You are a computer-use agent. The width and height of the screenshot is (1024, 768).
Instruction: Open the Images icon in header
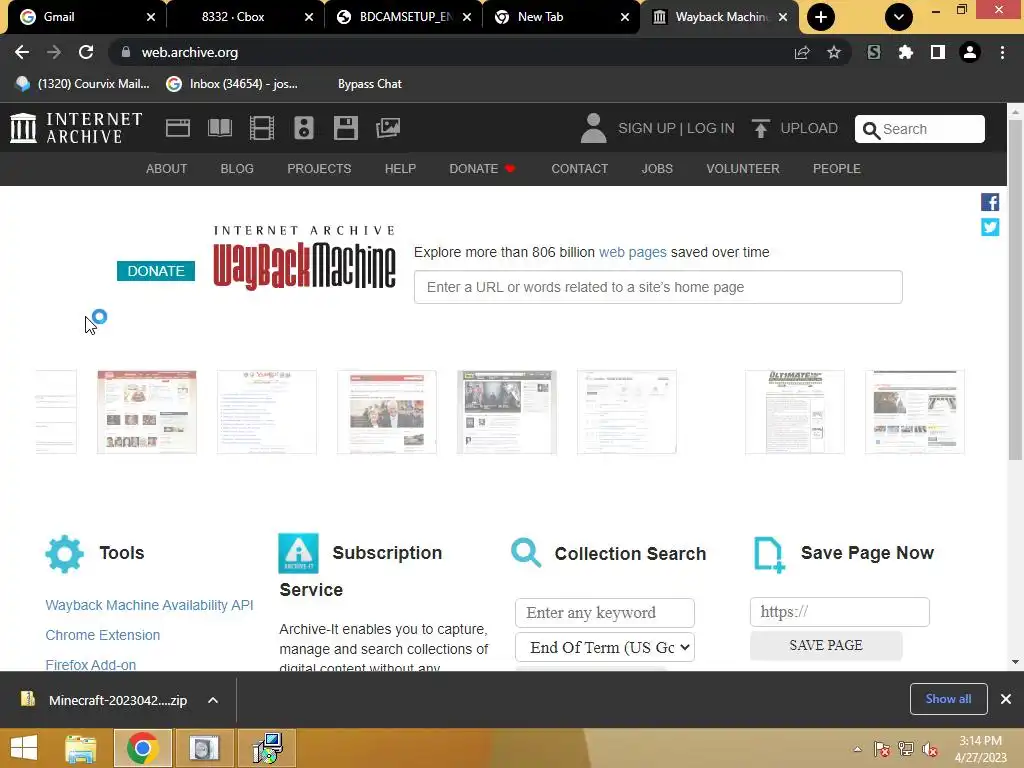[x=388, y=128]
